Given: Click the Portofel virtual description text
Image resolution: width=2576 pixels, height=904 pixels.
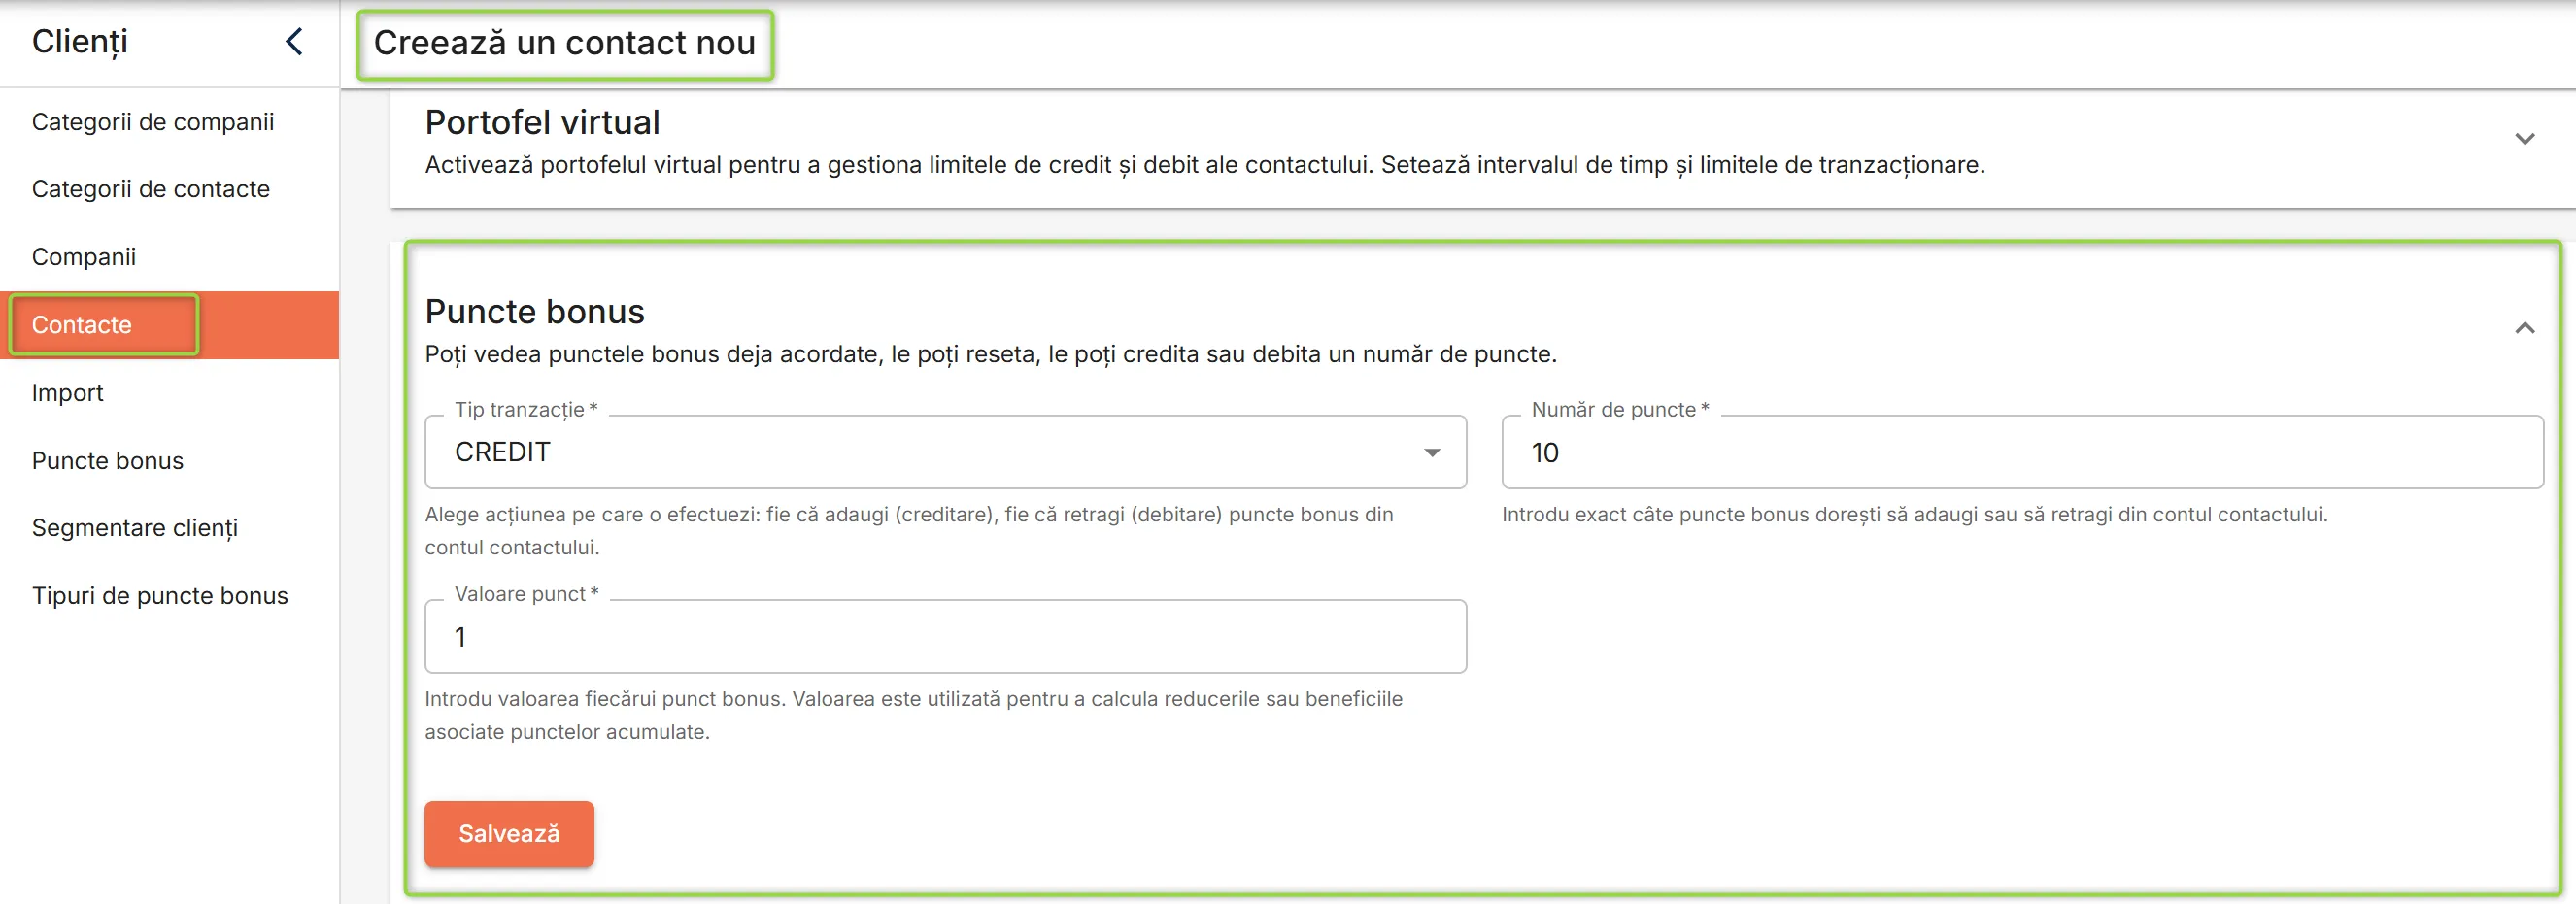Looking at the screenshot, I should 1205,165.
